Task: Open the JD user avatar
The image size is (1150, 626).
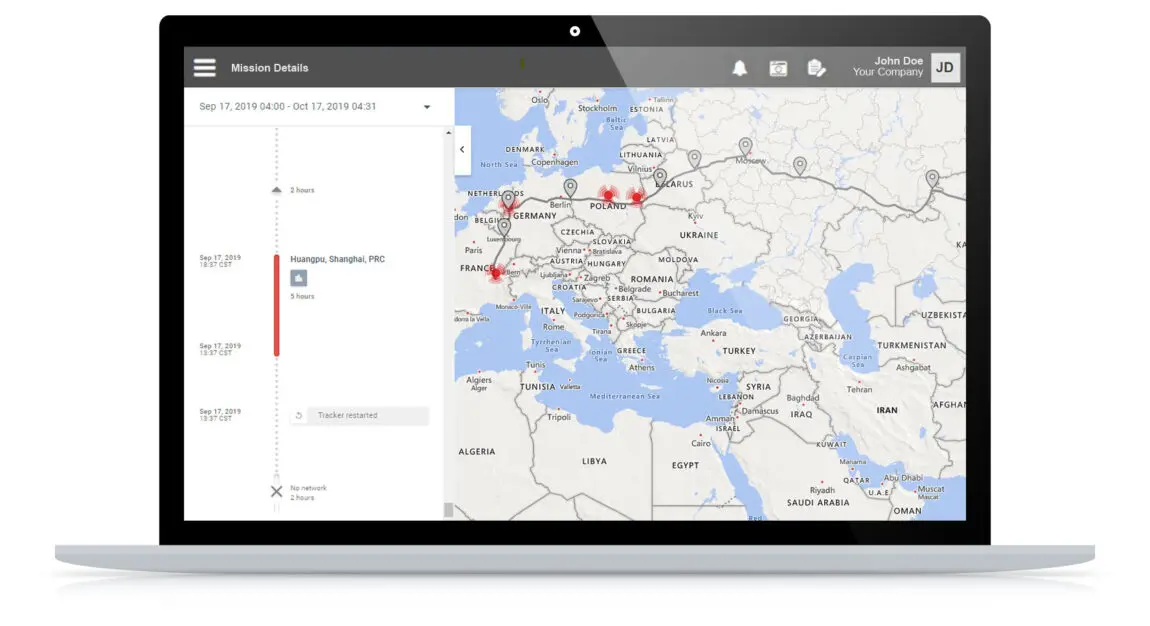Action: point(945,67)
